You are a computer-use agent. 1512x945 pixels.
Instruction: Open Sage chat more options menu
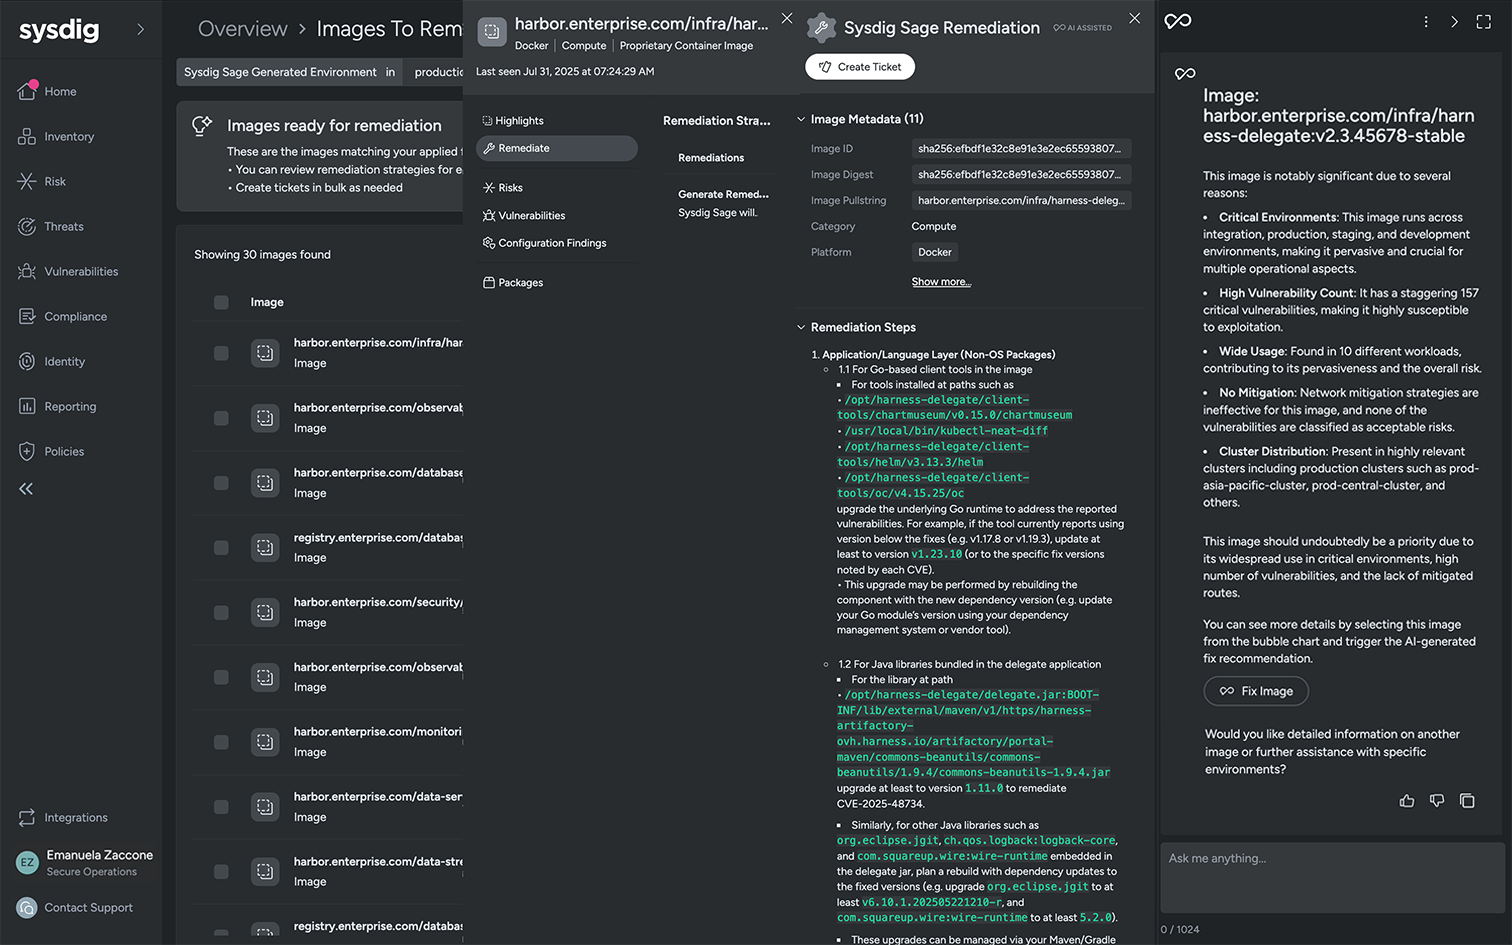coord(1426,21)
